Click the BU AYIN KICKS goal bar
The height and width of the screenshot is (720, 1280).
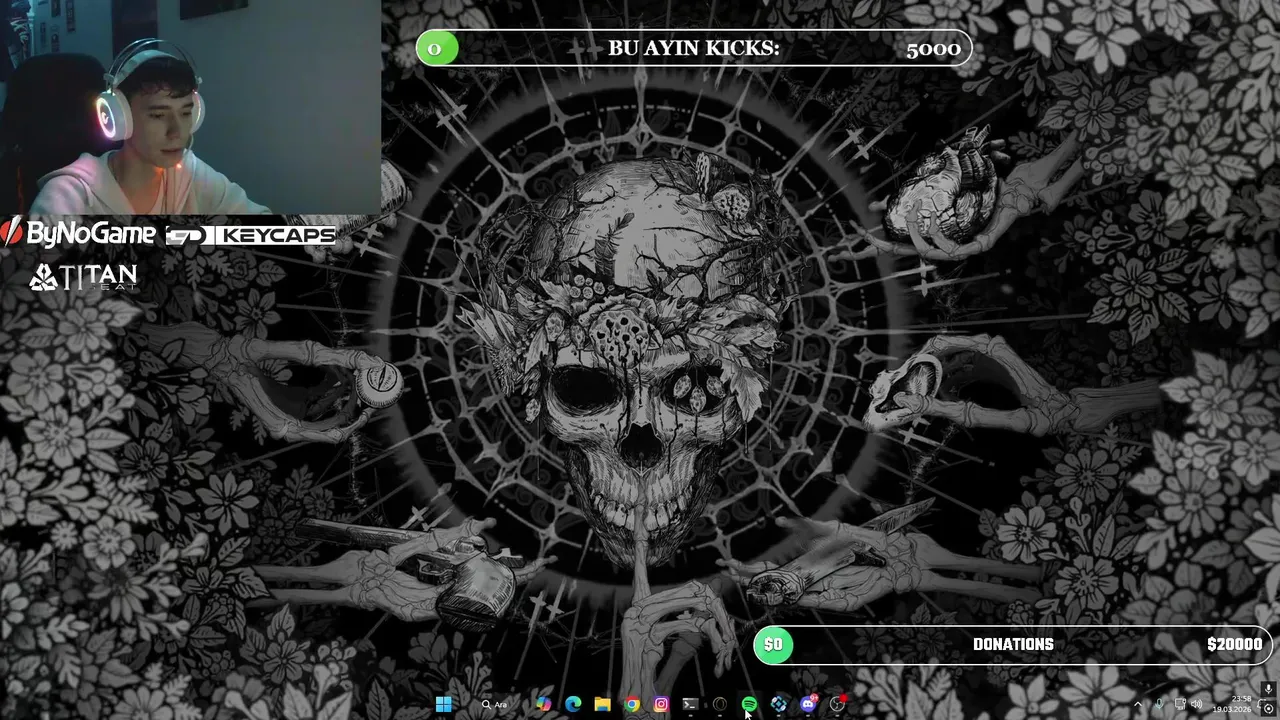tap(694, 48)
